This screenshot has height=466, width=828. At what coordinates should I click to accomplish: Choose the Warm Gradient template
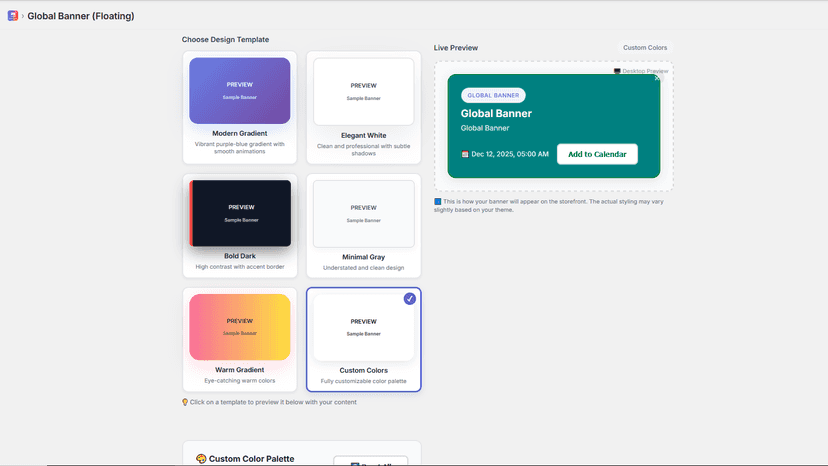[x=240, y=339]
